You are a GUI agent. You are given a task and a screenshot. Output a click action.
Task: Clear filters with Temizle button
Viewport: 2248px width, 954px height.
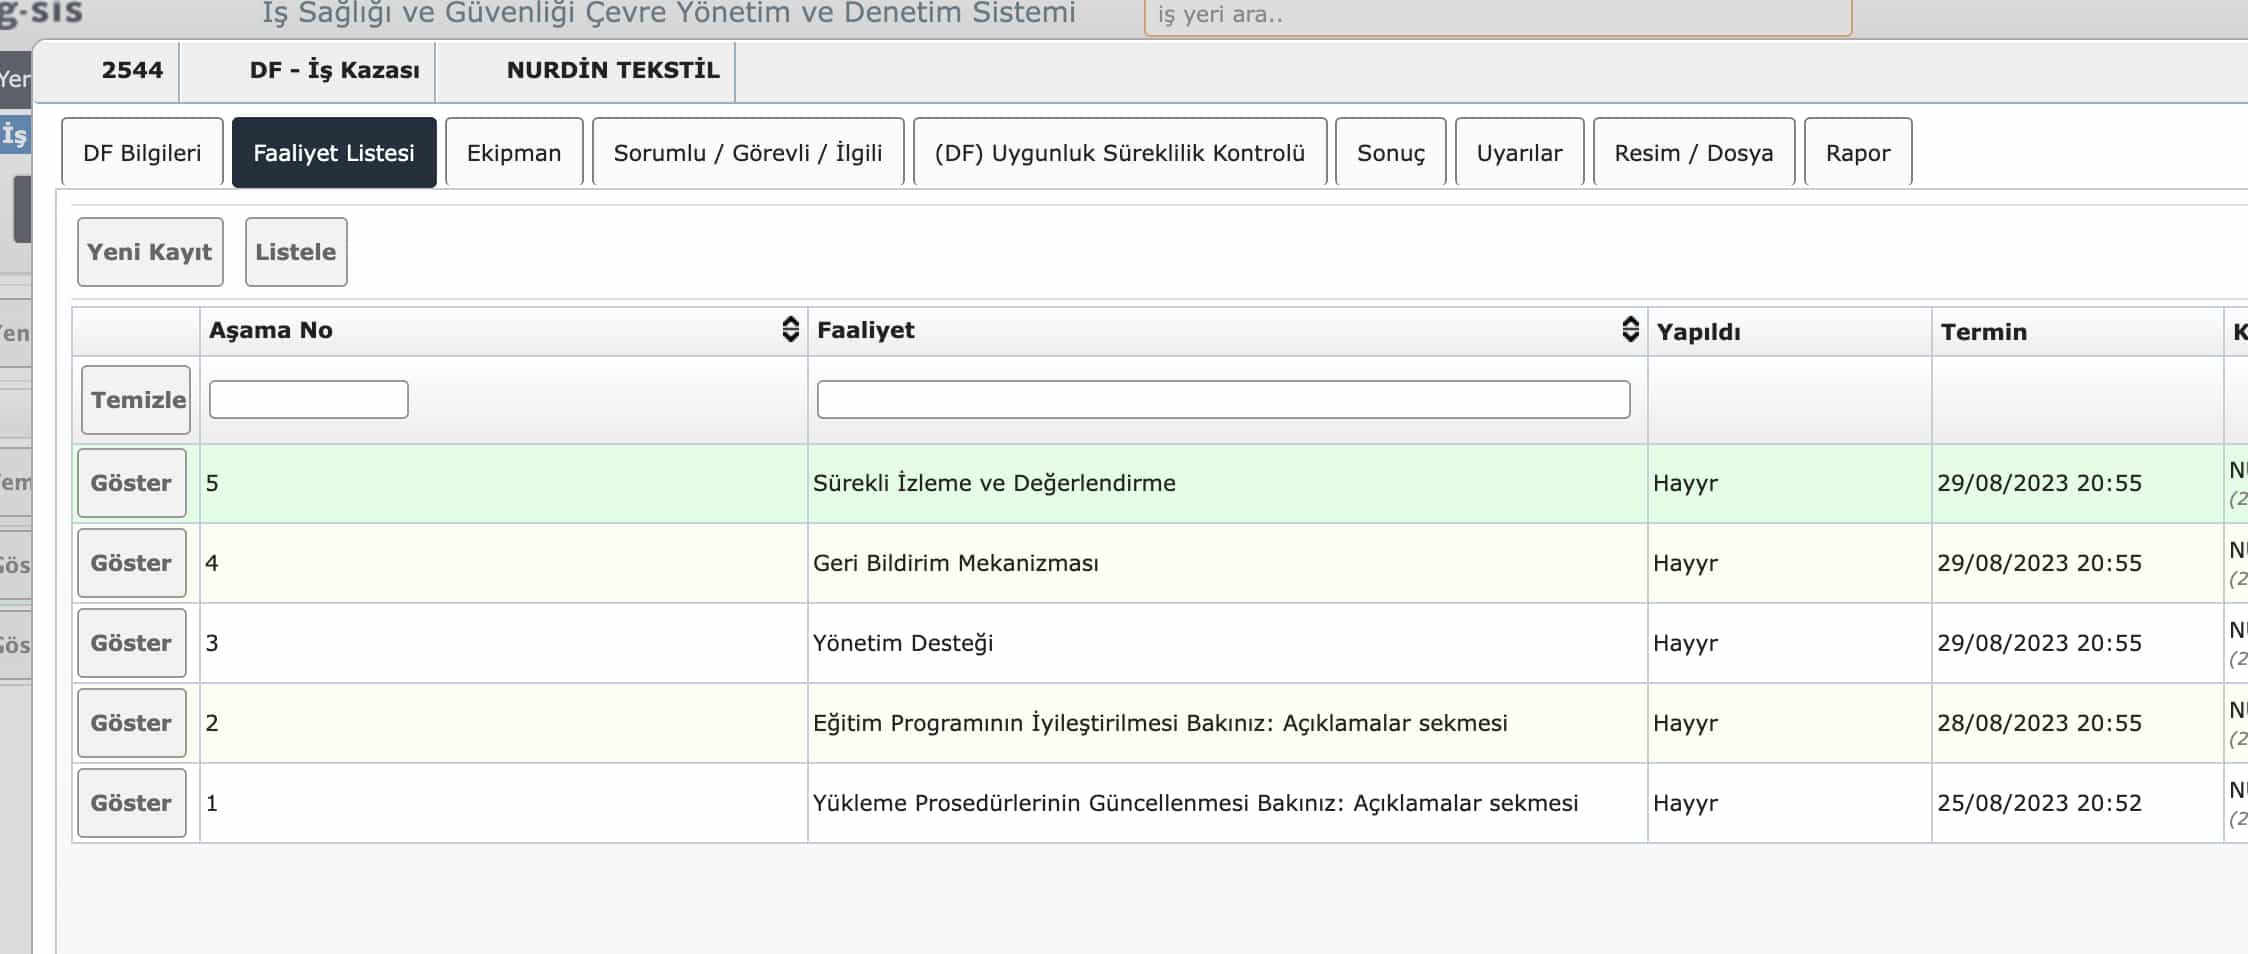(x=136, y=400)
